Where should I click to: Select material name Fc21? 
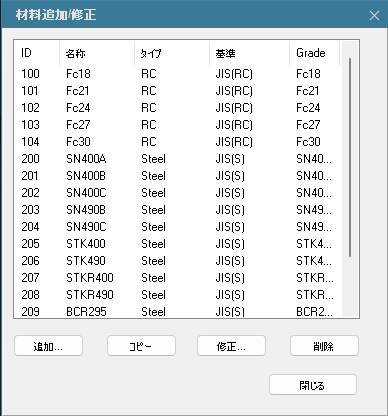point(78,91)
